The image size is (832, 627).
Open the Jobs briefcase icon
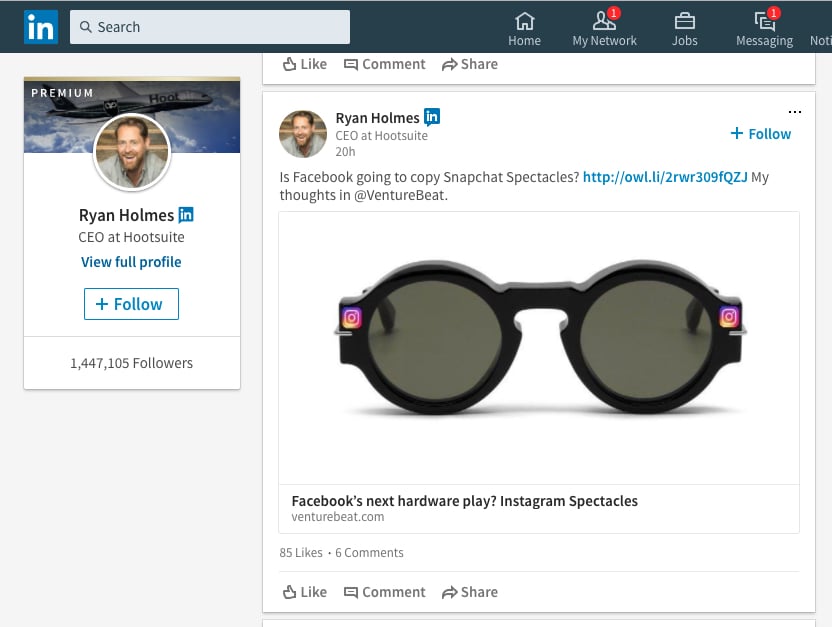(684, 21)
